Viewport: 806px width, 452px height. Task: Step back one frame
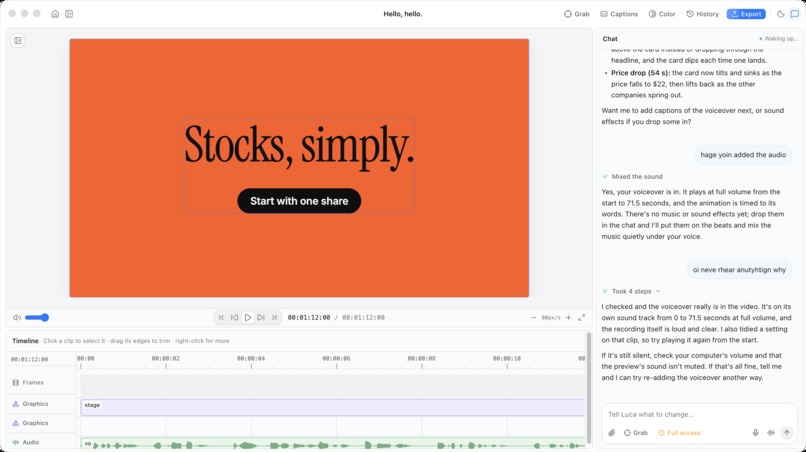[234, 317]
